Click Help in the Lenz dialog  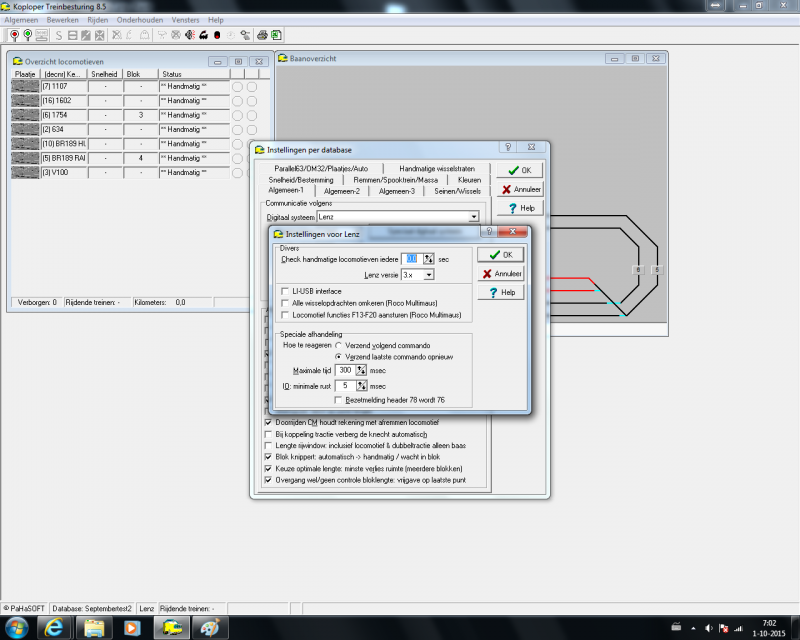click(501, 292)
